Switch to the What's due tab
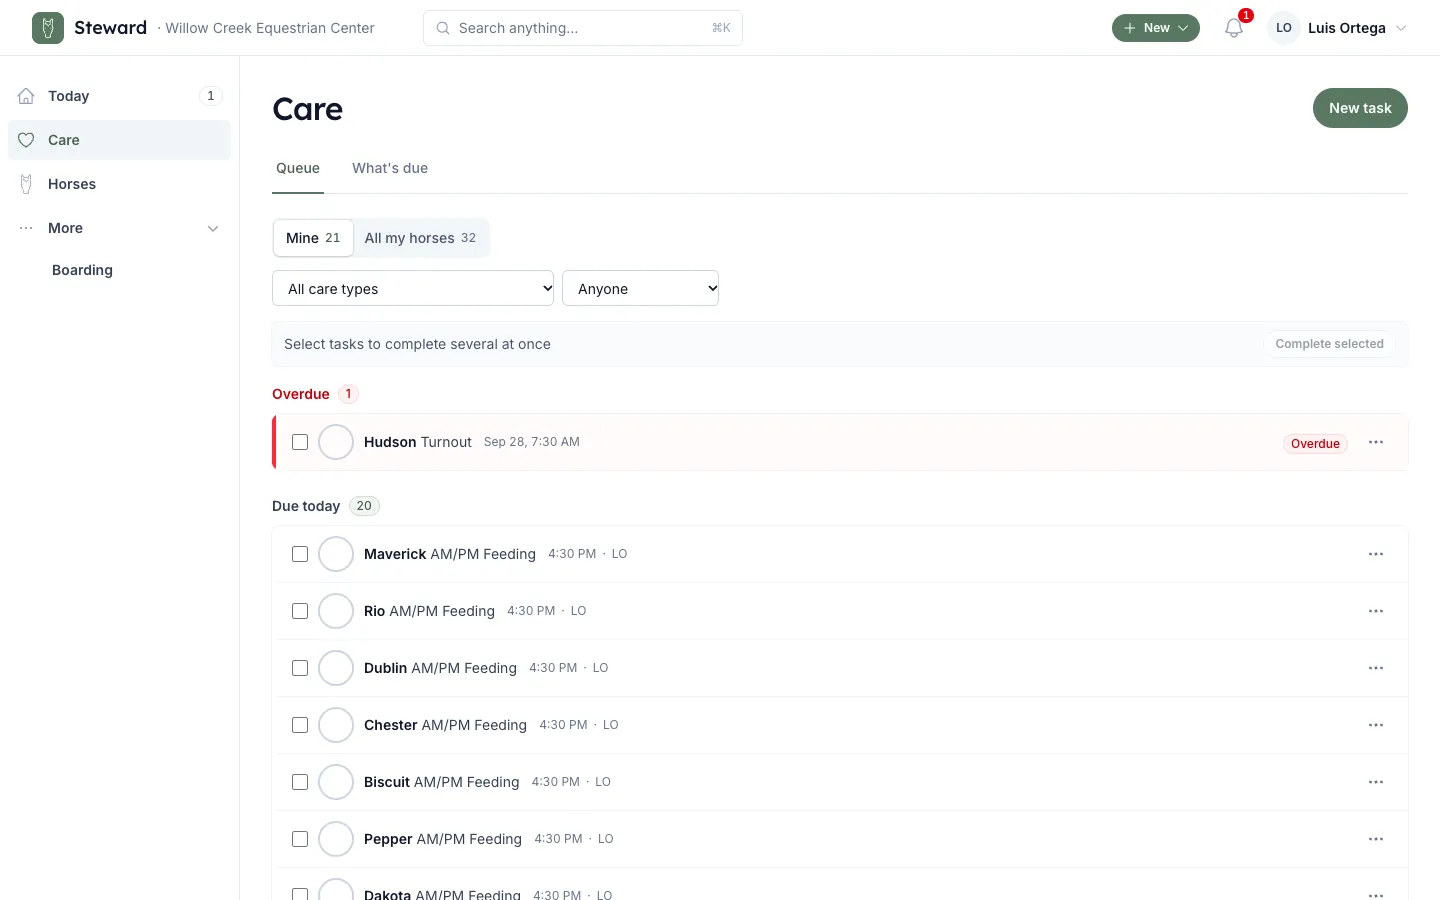This screenshot has width=1440, height=900. pyautogui.click(x=390, y=168)
